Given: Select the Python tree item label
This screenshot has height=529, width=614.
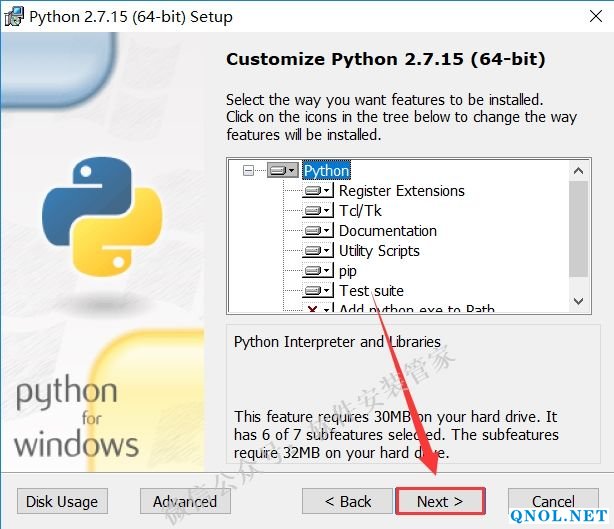Looking at the screenshot, I should coord(326,171).
